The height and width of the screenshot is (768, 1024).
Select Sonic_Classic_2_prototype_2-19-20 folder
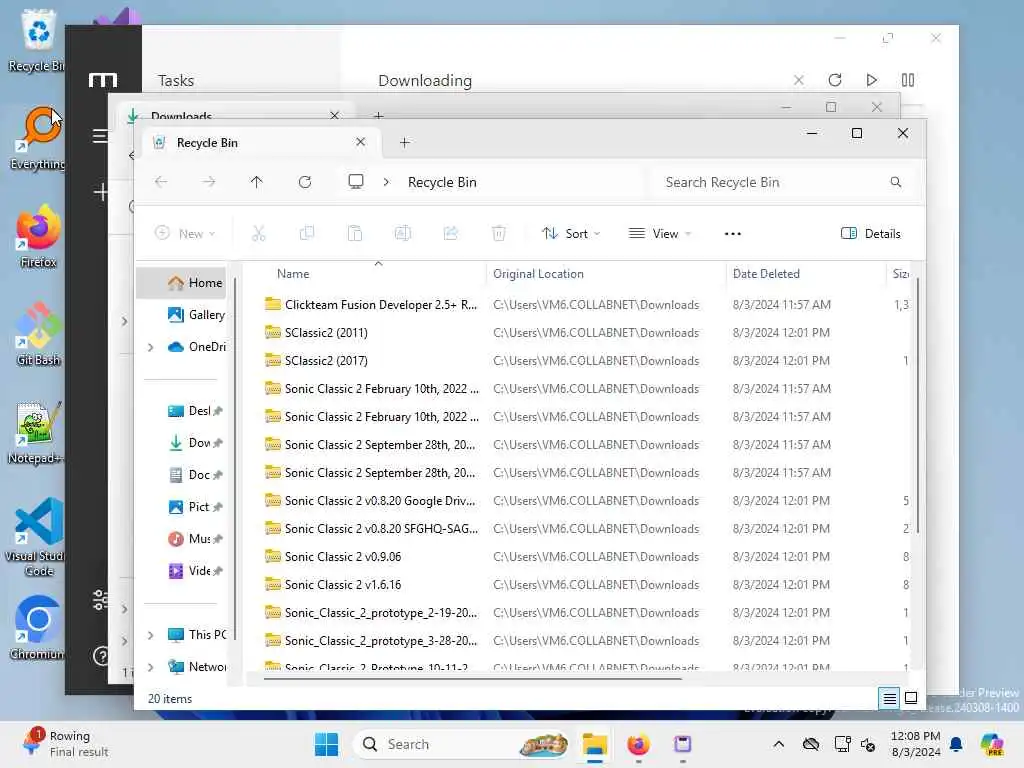tap(370, 613)
